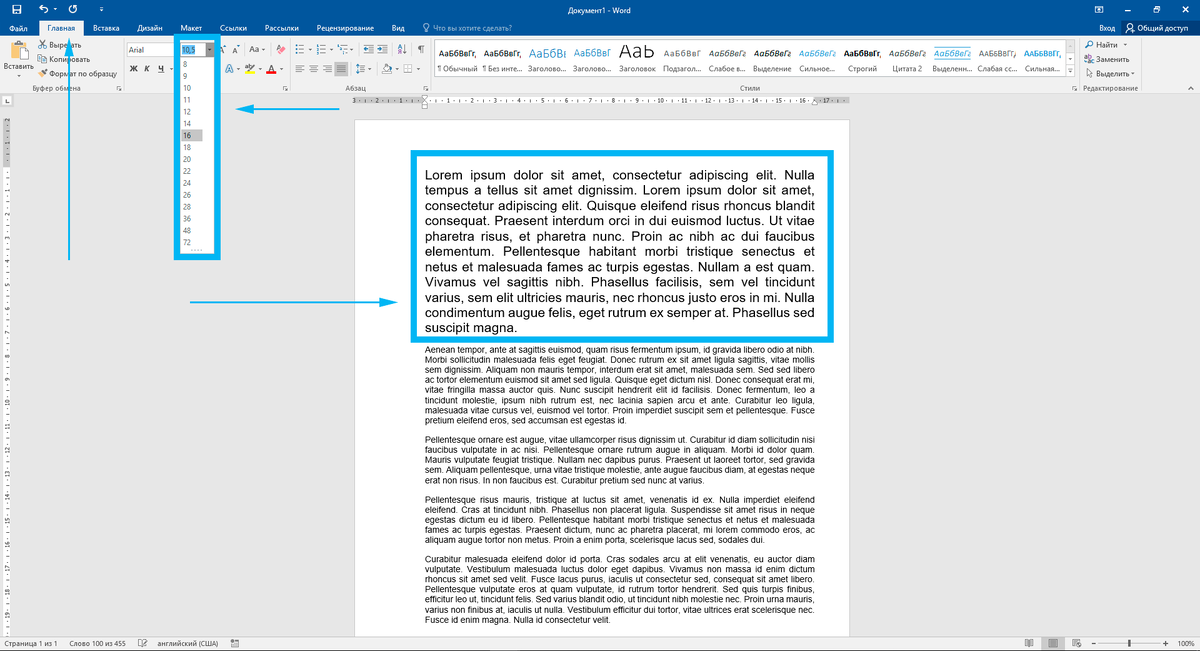This screenshot has height=651, width=1200.
Task: Click the Redo/repeat icon in quick access
Action: click(x=73, y=8)
